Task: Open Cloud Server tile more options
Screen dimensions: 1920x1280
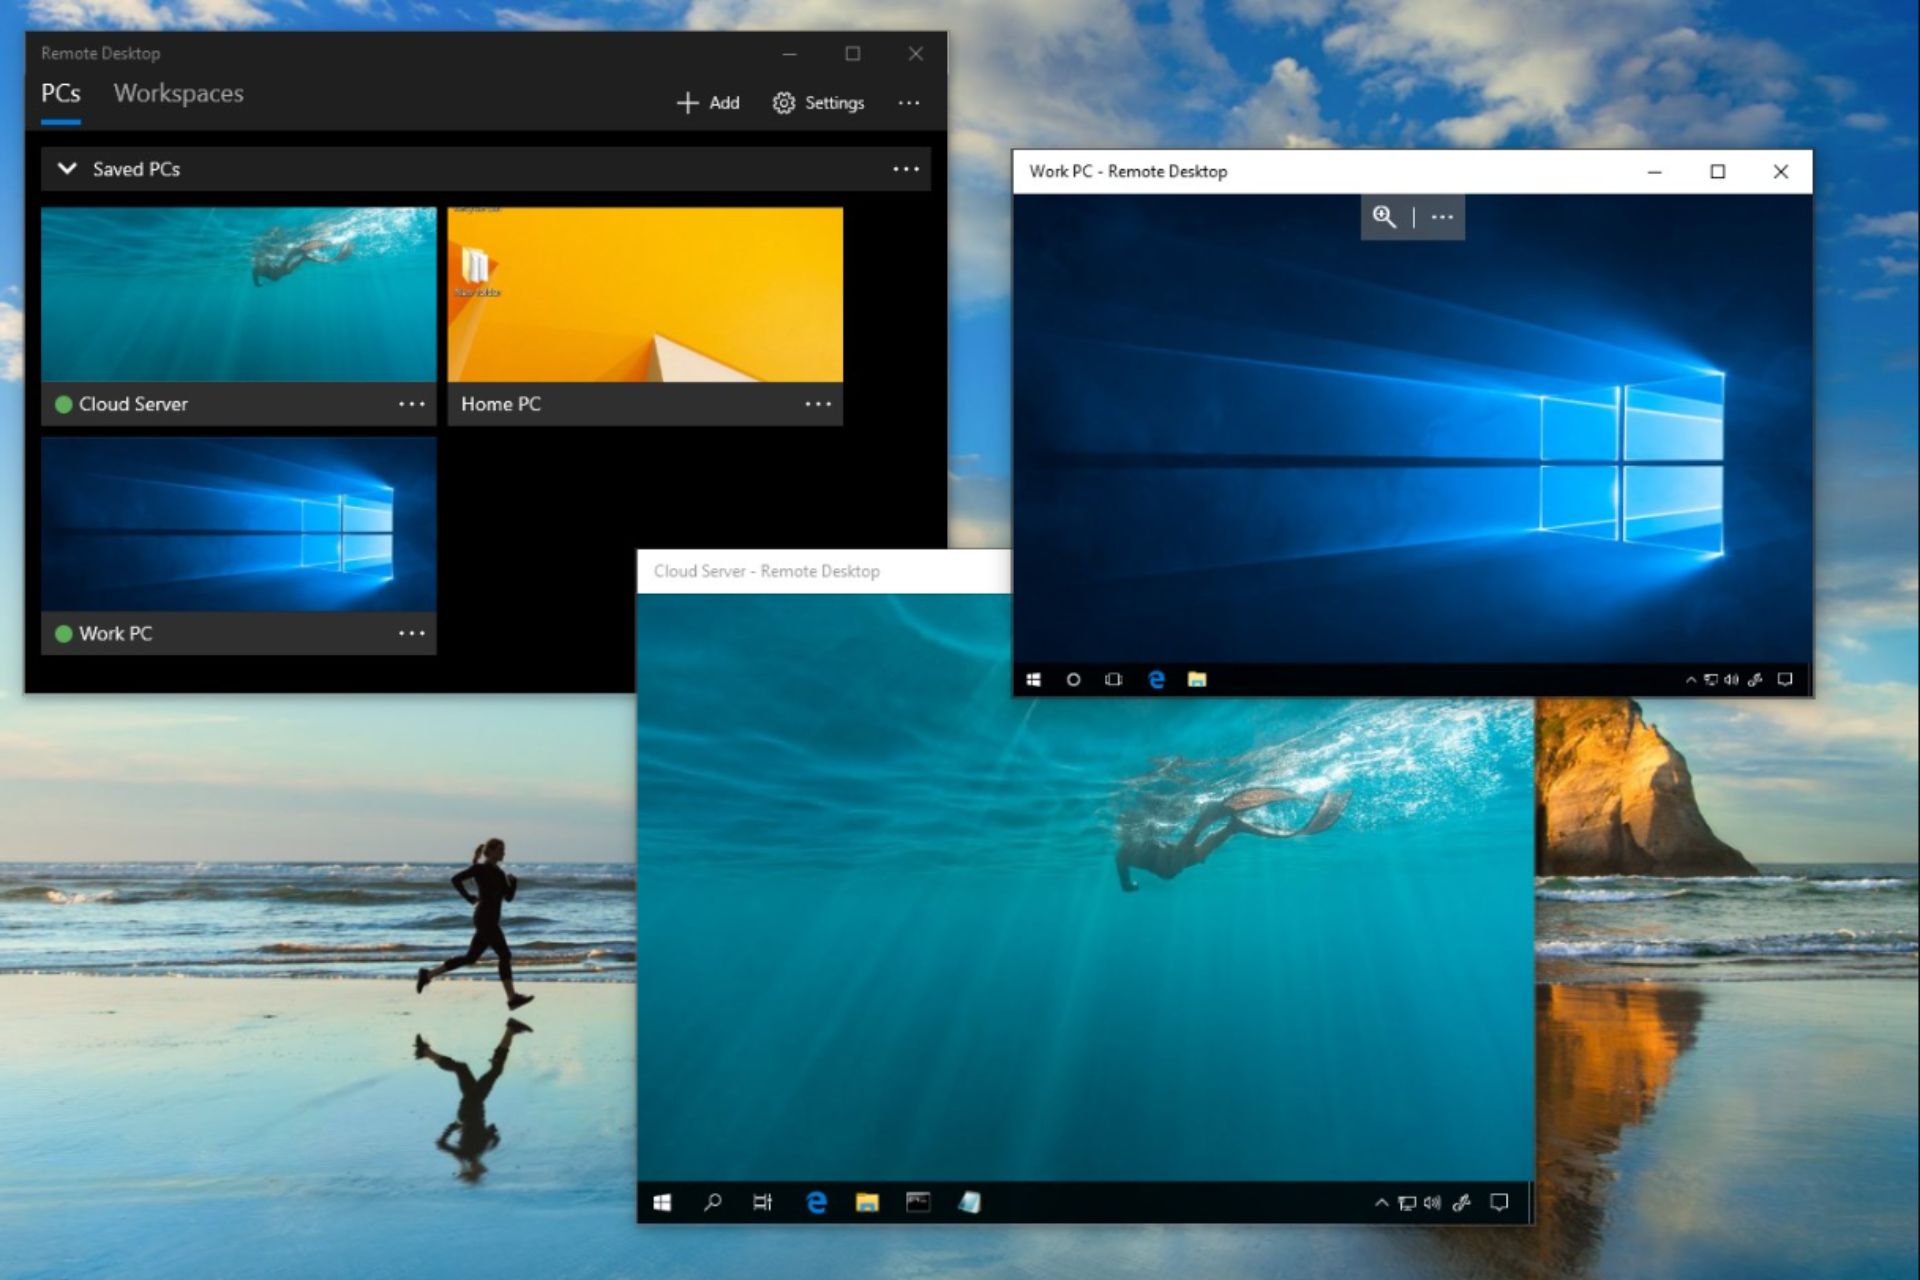Action: (412, 404)
